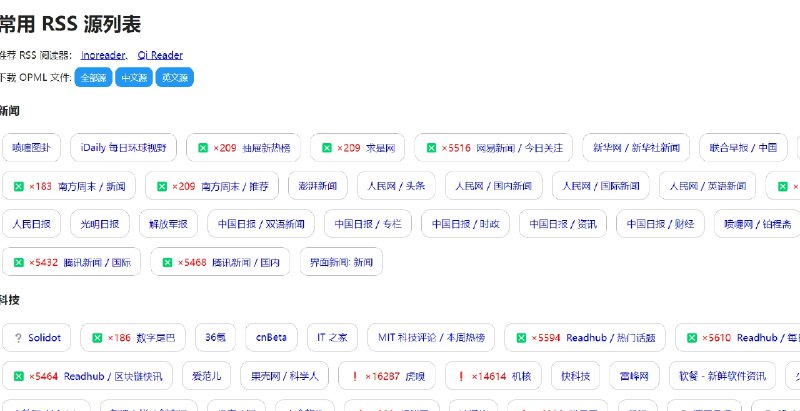Open the 雷峰网 feed
The width and height of the screenshot is (800, 411).
point(634,376)
